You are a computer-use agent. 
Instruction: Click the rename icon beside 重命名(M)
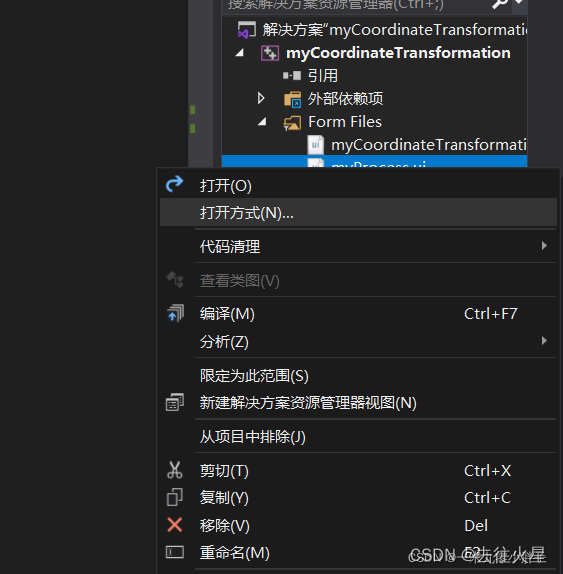coord(175,552)
